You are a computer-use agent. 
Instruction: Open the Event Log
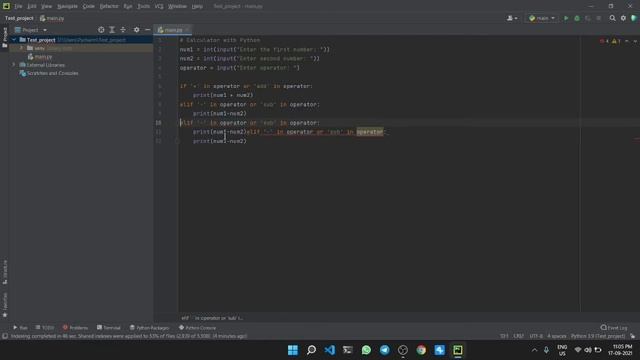614,328
